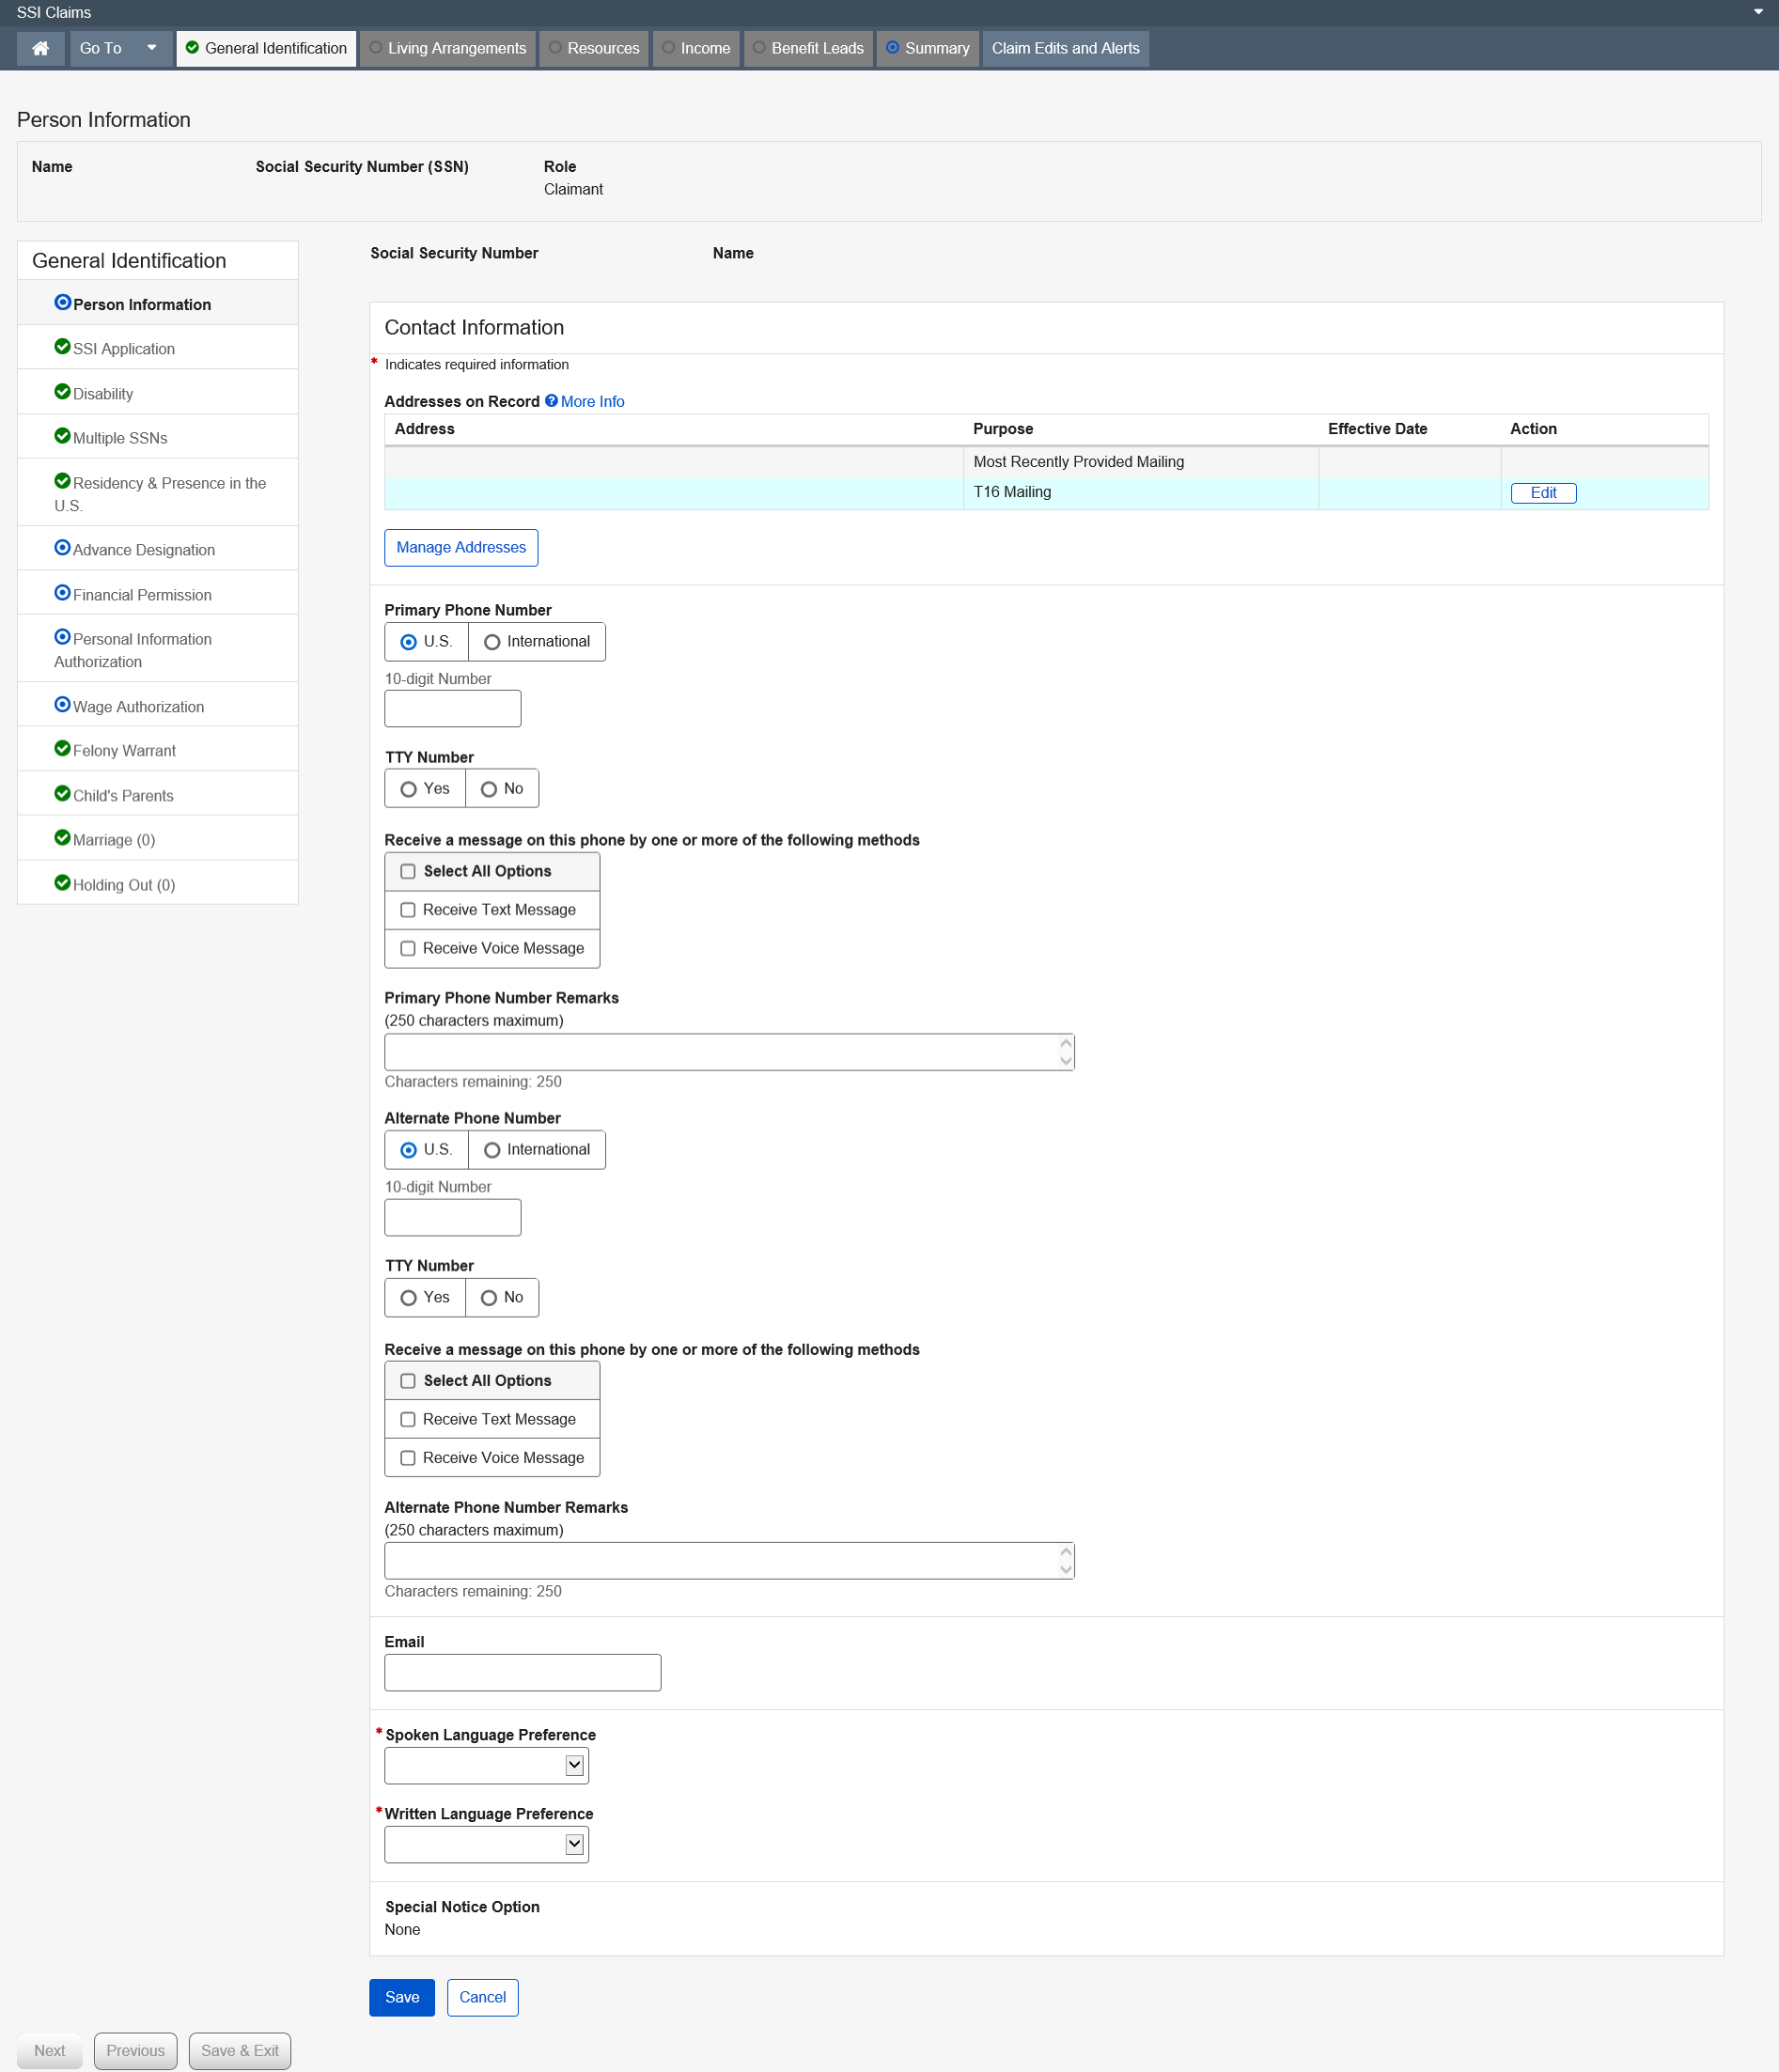
Task: Click into the Email input field
Action: coord(522,1673)
